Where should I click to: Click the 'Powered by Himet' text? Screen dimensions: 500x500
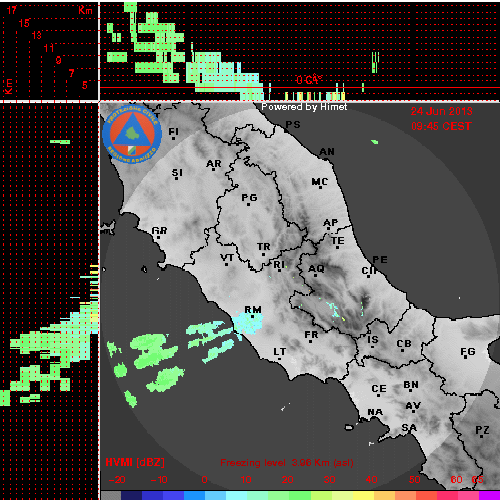point(304,107)
